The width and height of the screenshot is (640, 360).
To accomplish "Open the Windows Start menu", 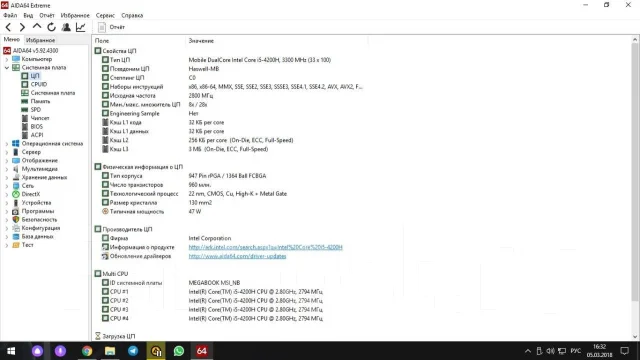I will point(11,351).
